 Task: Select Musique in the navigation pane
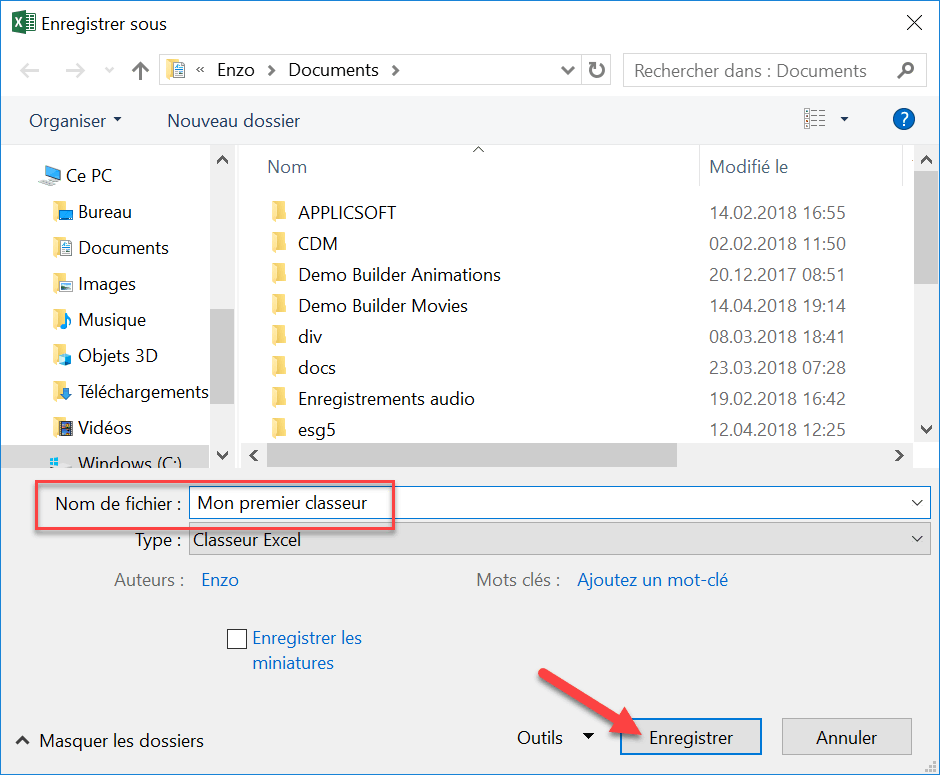[x=111, y=320]
